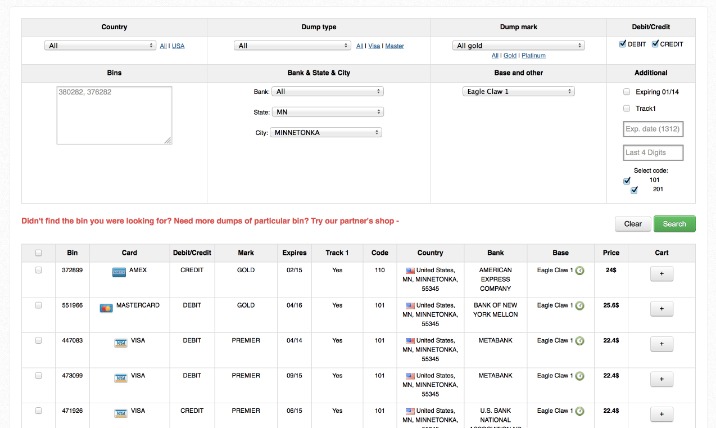Click the US flag in Bank of New York Mellon row

[x=410, y=306]
